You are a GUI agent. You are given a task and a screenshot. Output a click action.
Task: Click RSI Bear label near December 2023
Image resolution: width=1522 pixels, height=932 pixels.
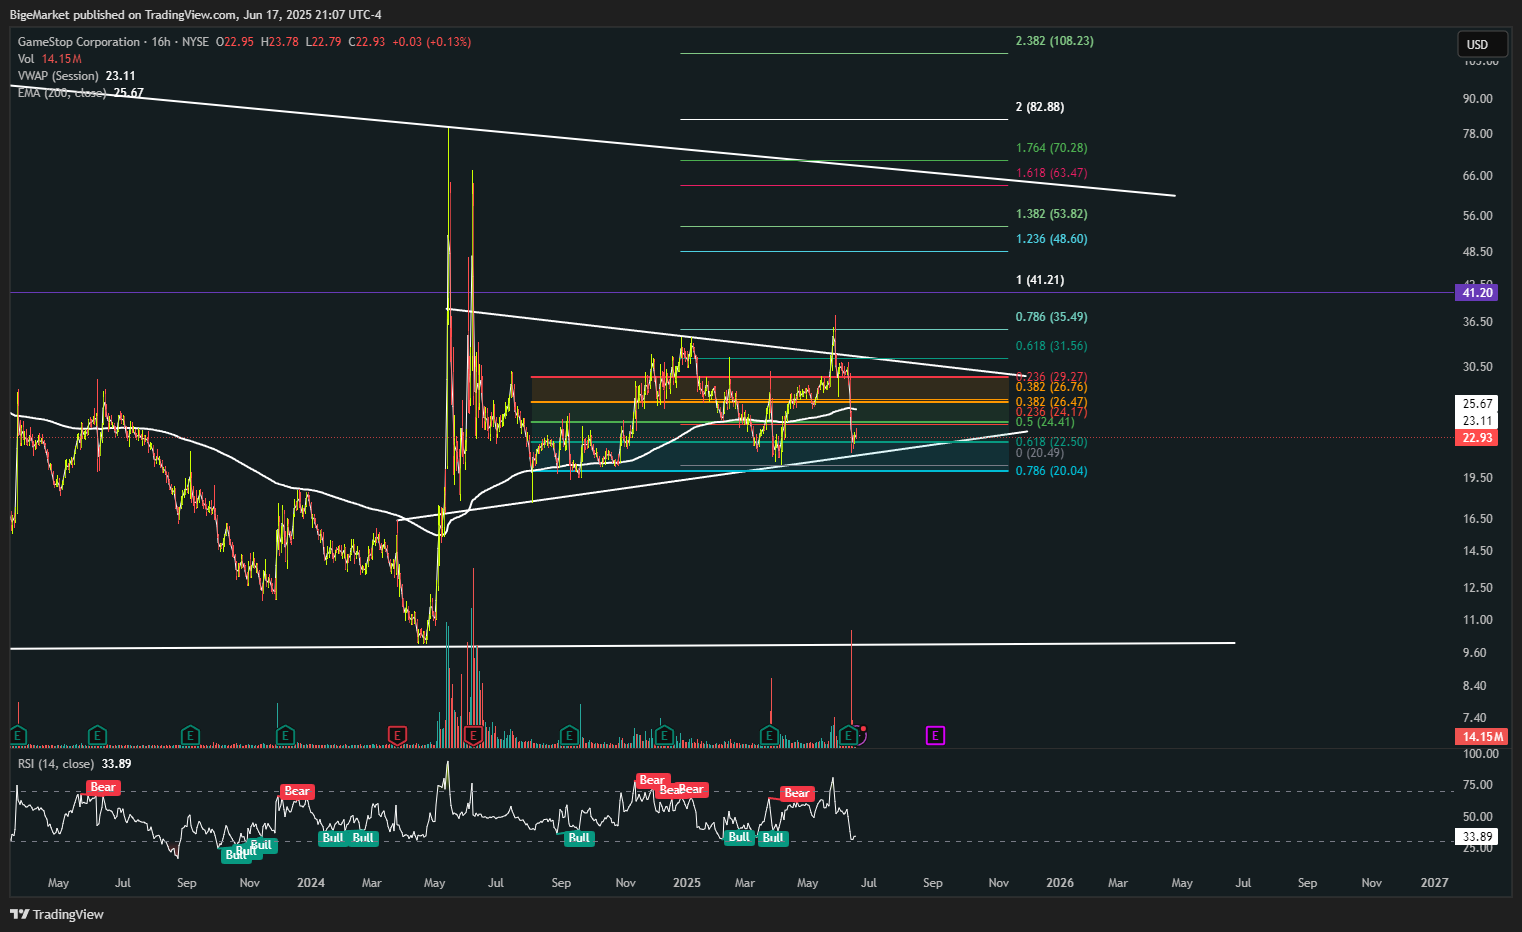297,791
